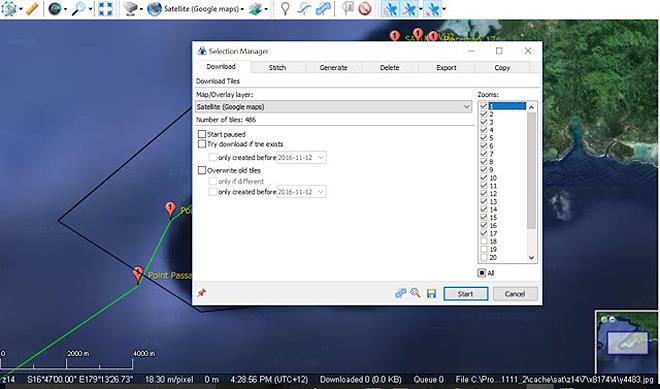The width and height of the screenshot is (660, 389).
Task: Open the magnifier zoom tool dropdown arrow
Action: click(x=90, y=9)
